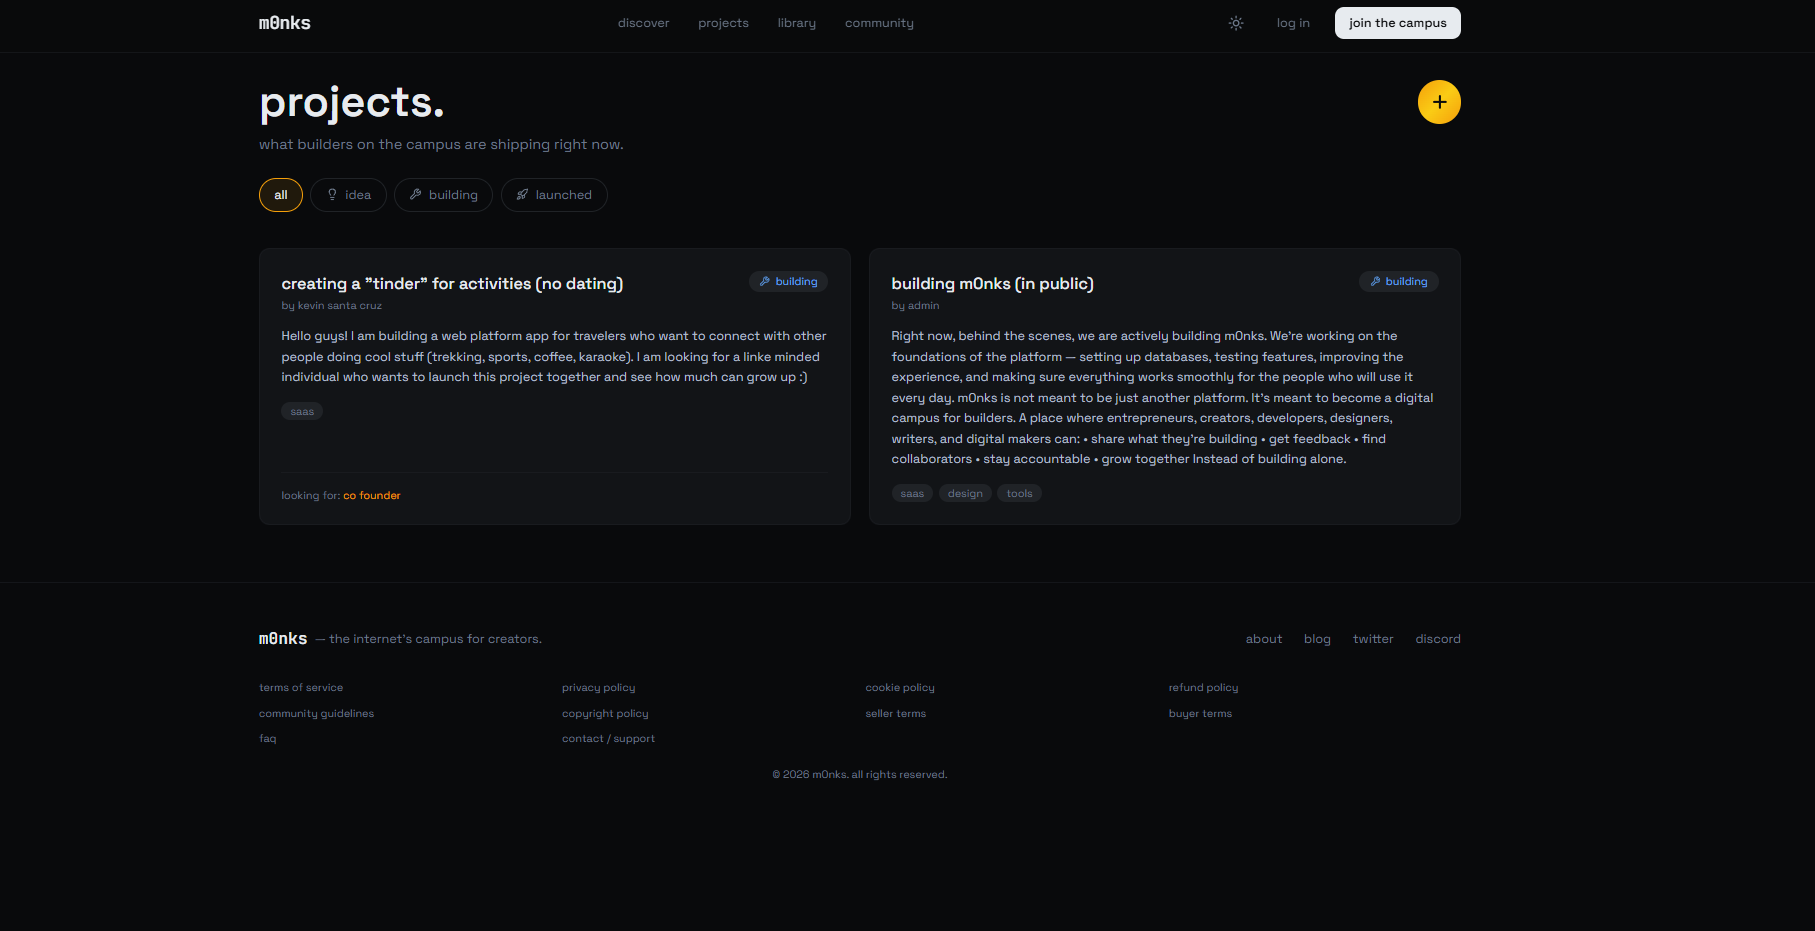Click the building badge on the tinder project card

point(788,281)
